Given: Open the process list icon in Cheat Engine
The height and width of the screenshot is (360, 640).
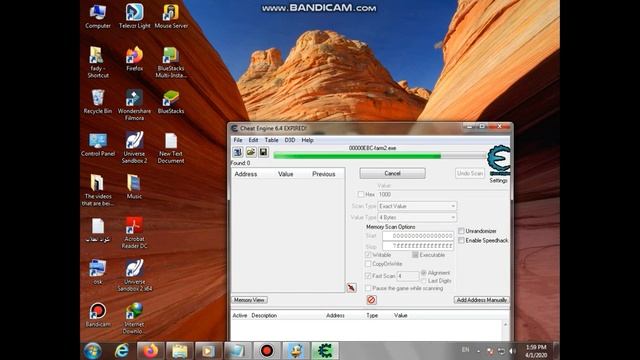Looking at the screenshot, I should pos(238,152).
